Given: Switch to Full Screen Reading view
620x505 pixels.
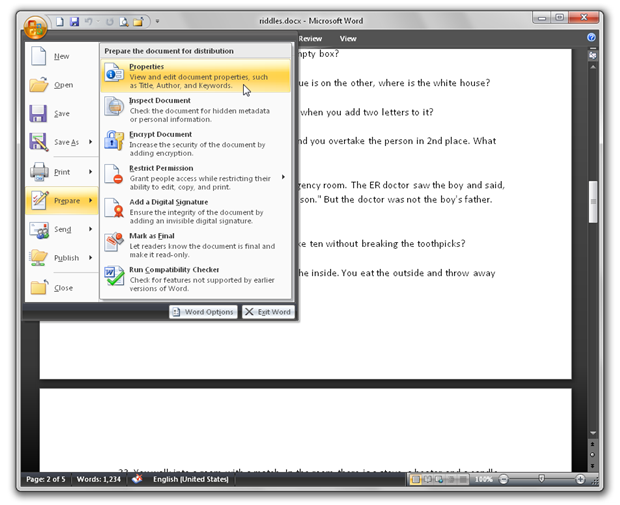Looking at the screenshot, I should [x=427, y=480].
